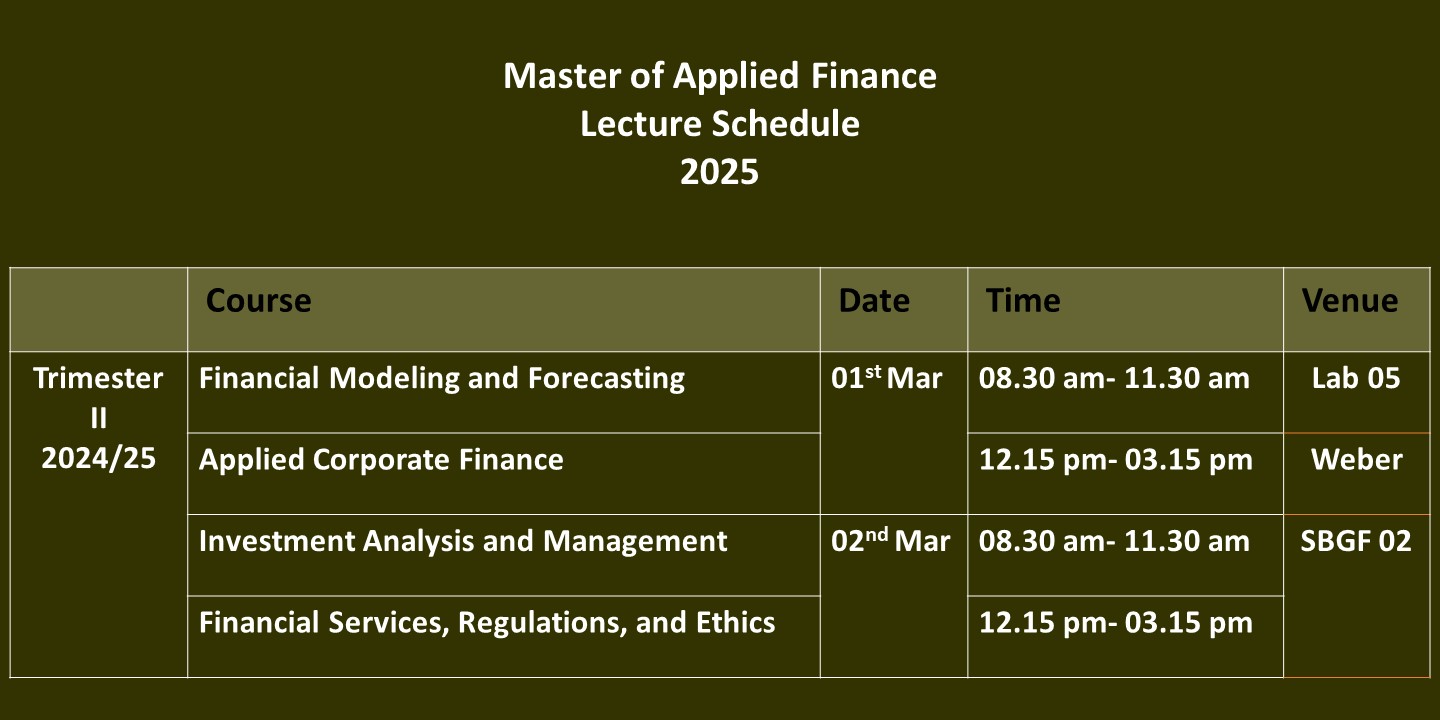Click the year 2025 in the heading

click(720, 172)
